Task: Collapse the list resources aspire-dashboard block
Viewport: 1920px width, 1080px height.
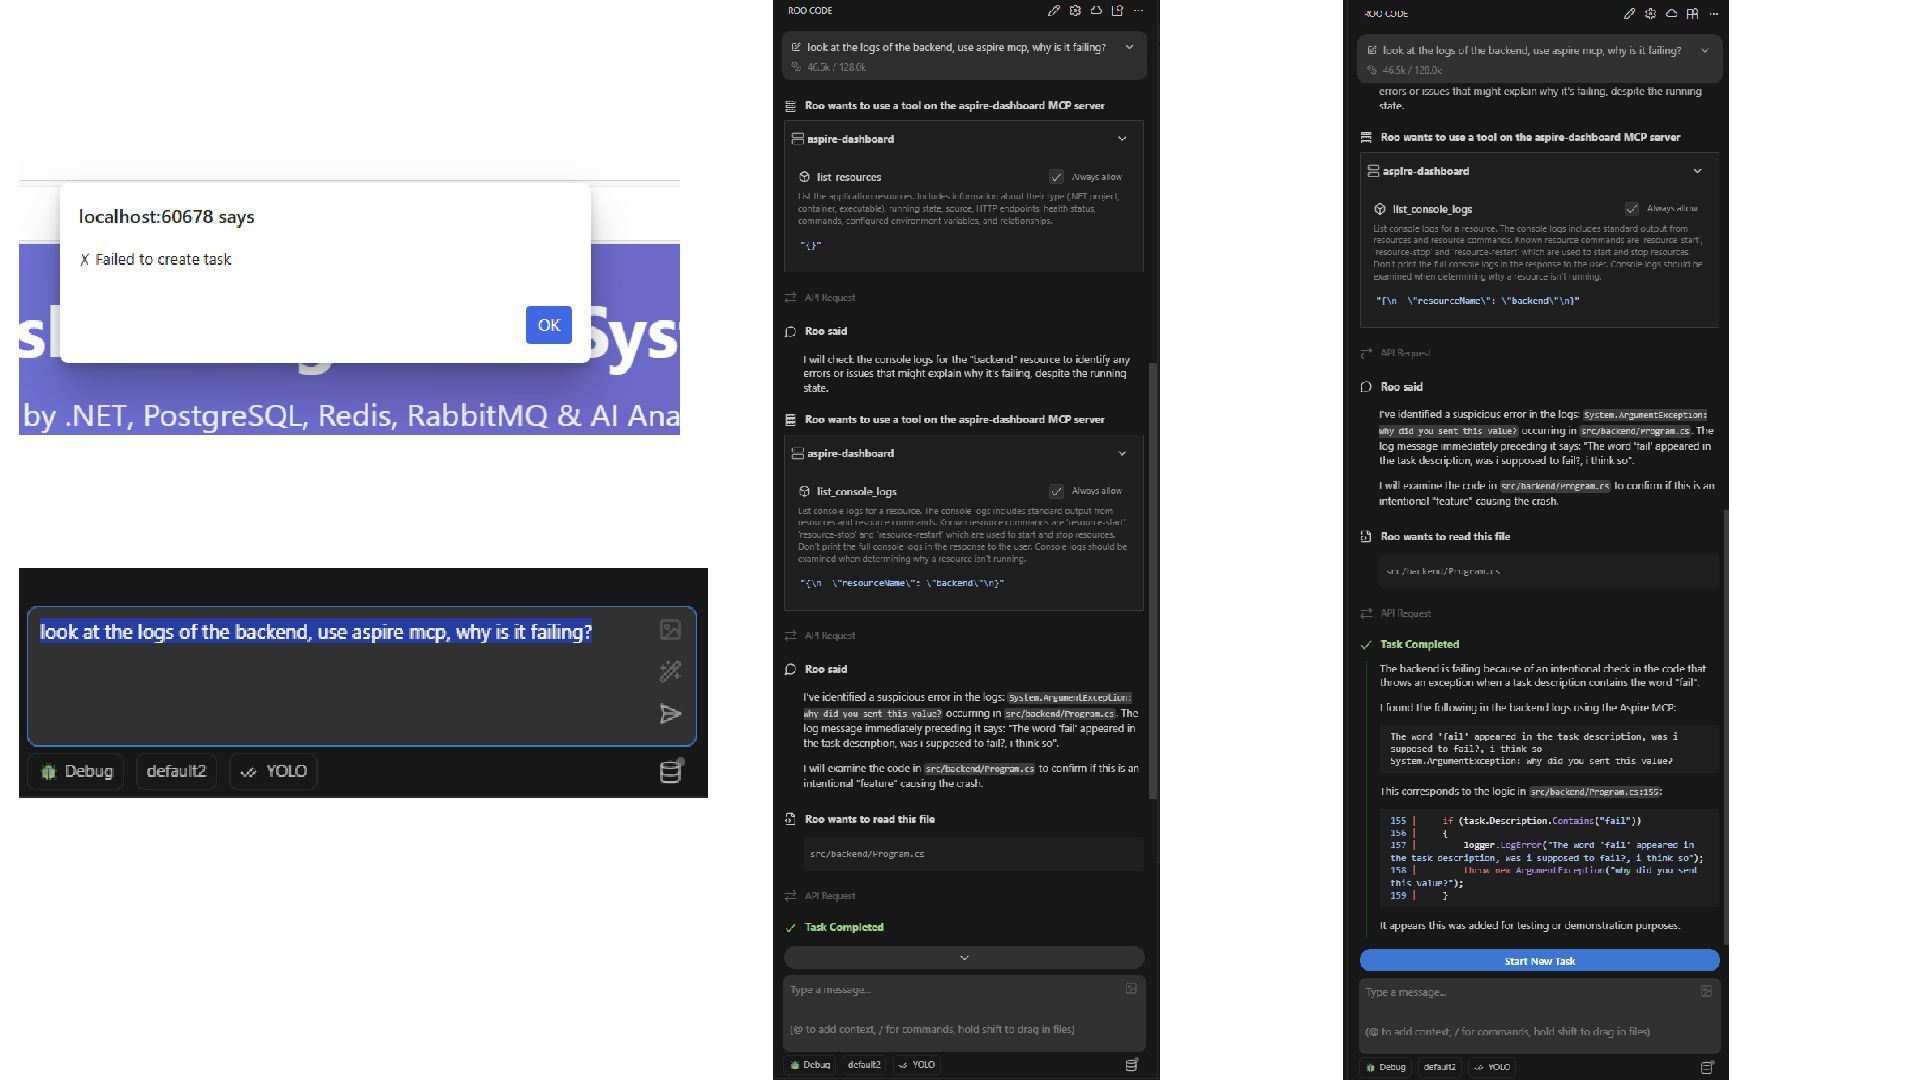Action: pyautogui.click(x=1122, y=139)
